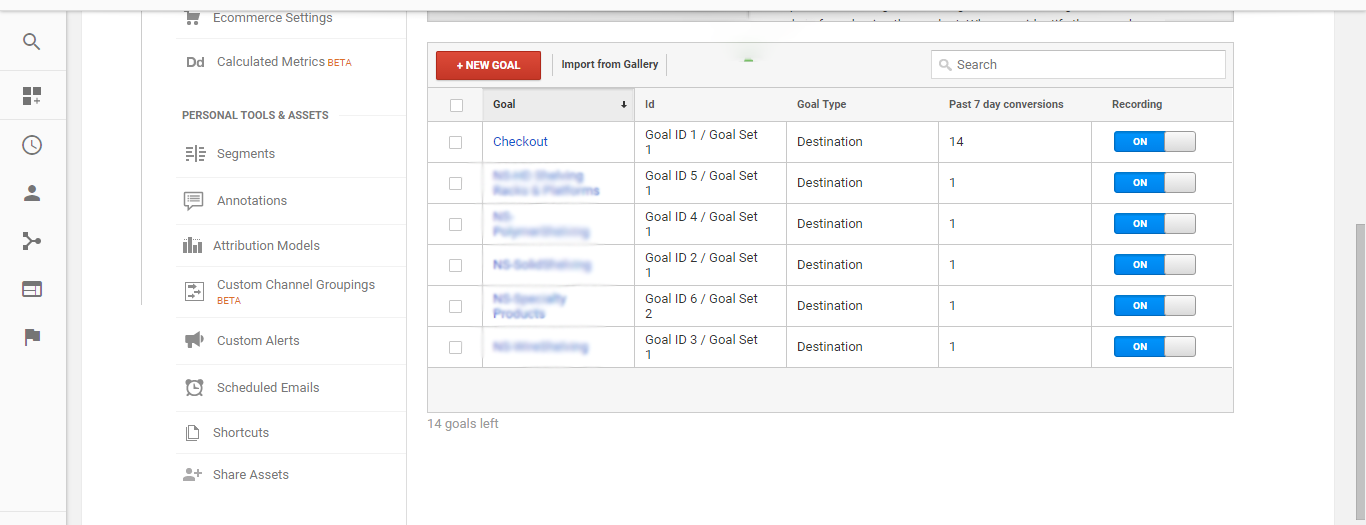Open the Customization dashboard icon

click(32, 96)
